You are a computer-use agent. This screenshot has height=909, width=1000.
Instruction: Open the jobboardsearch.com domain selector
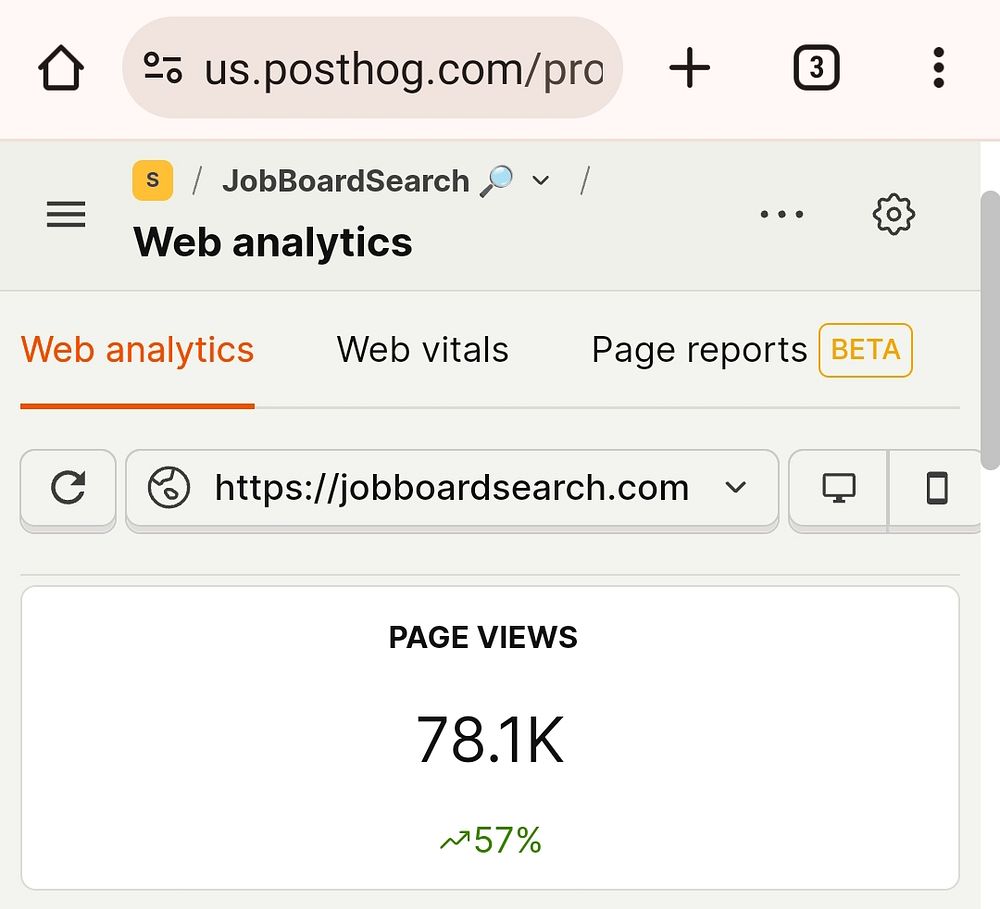coord(452,489)
